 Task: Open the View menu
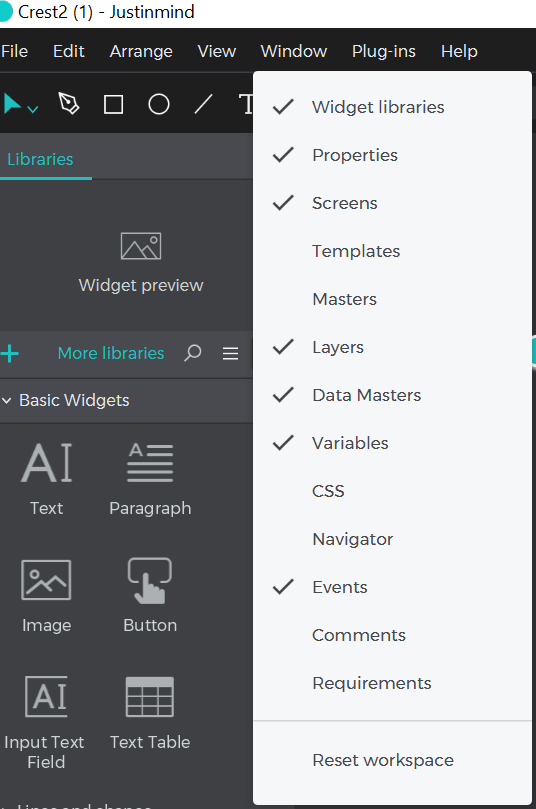tap(217, 51)
